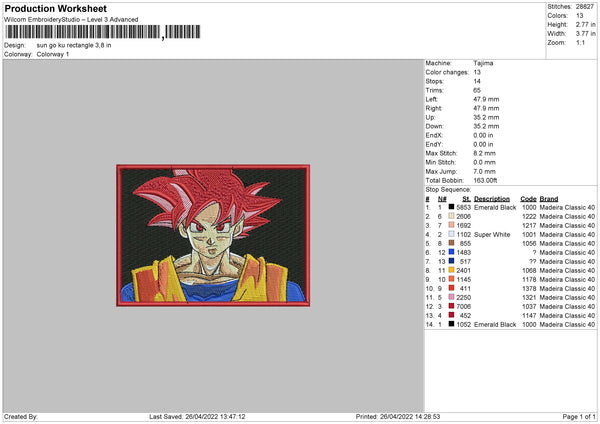Pick the red-orange swatch with code 1378

click(x=452, y=288)
